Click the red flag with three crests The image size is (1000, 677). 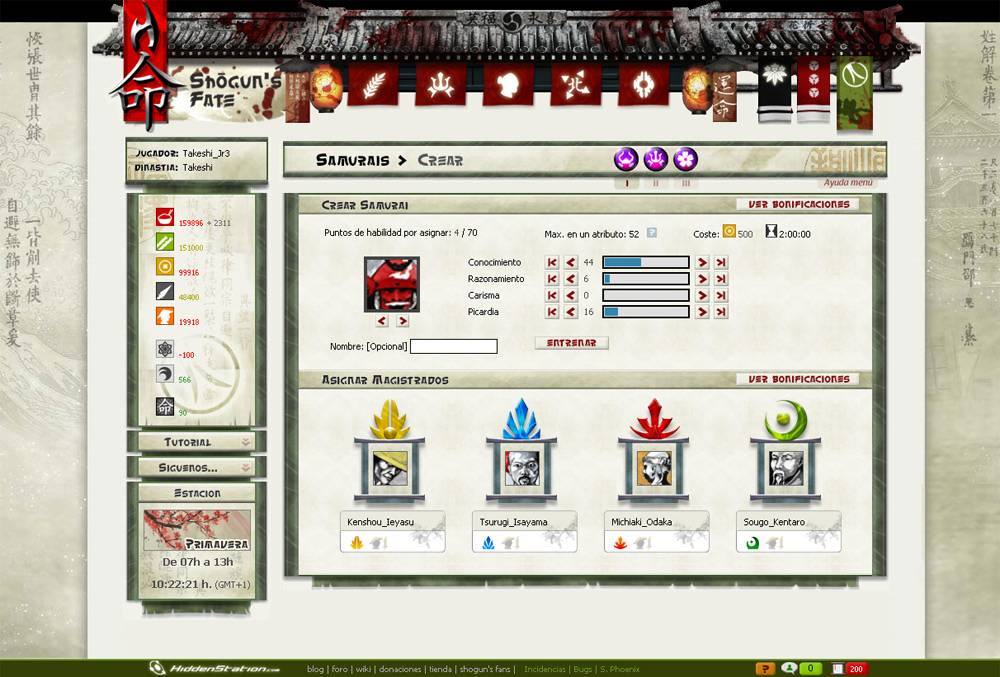[814, 88]
